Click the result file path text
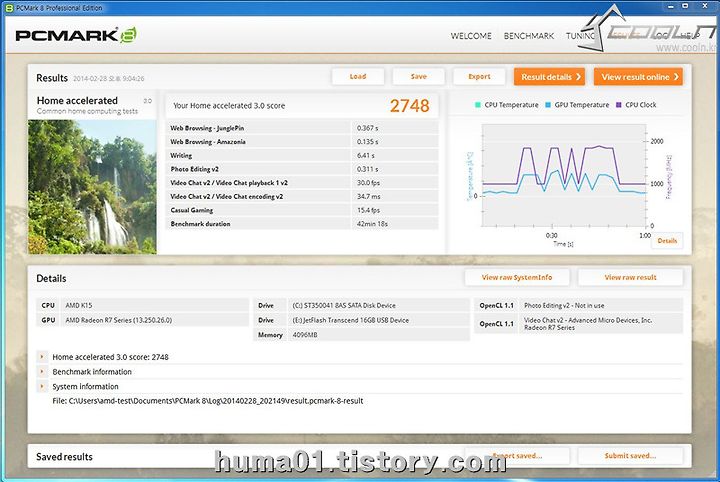Screen dimensions: 720x482 pos(208,401)
